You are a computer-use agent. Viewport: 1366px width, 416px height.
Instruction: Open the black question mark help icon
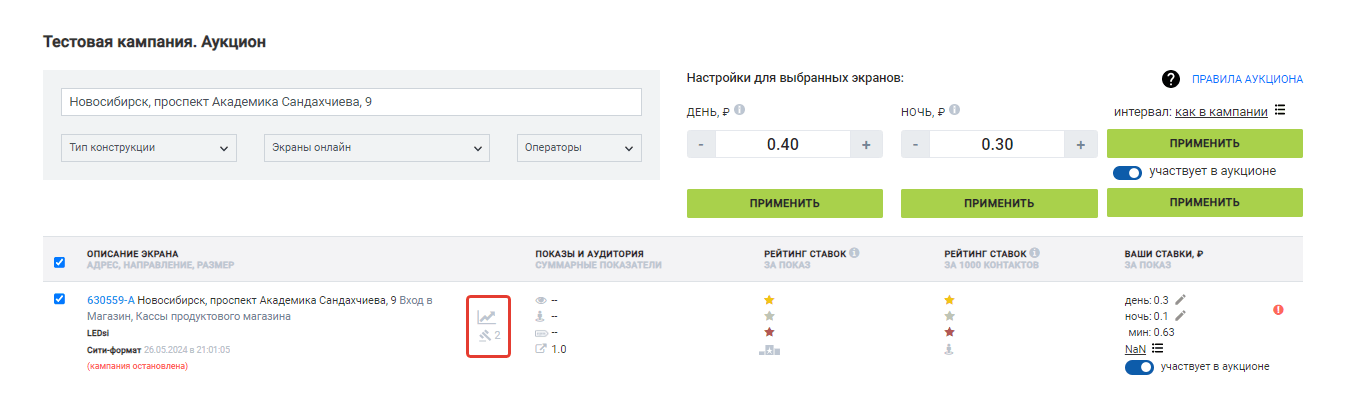[1170, 79]
